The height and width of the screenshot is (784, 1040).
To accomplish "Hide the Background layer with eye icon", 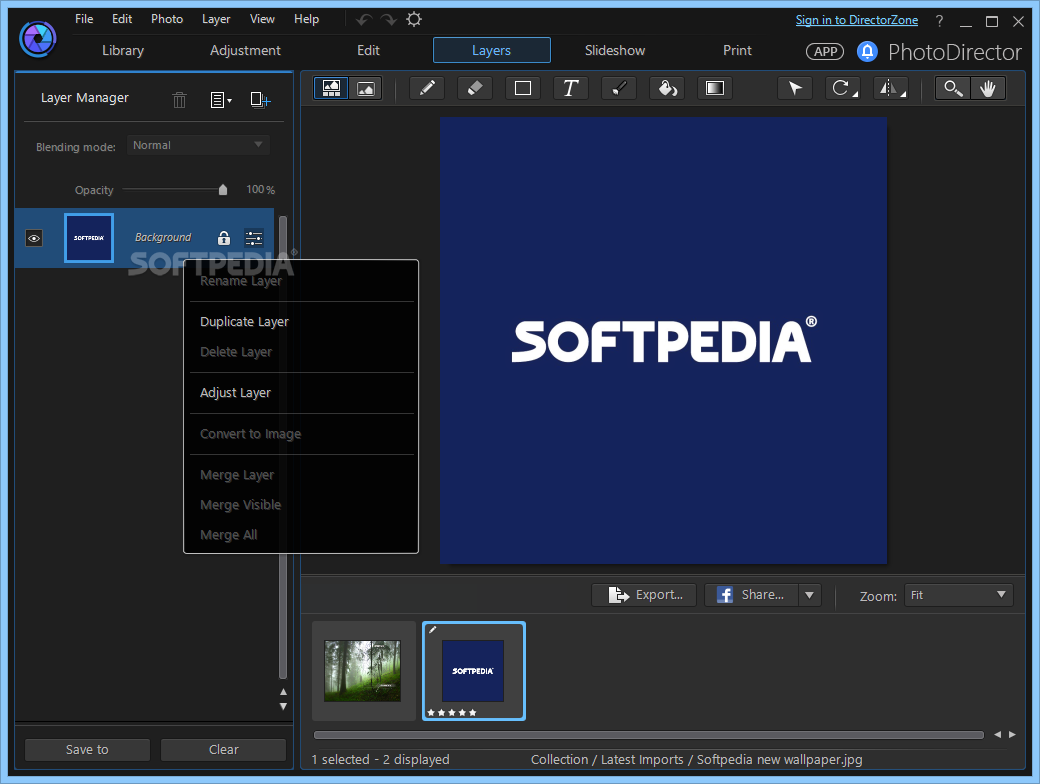I will coord(34,238).
